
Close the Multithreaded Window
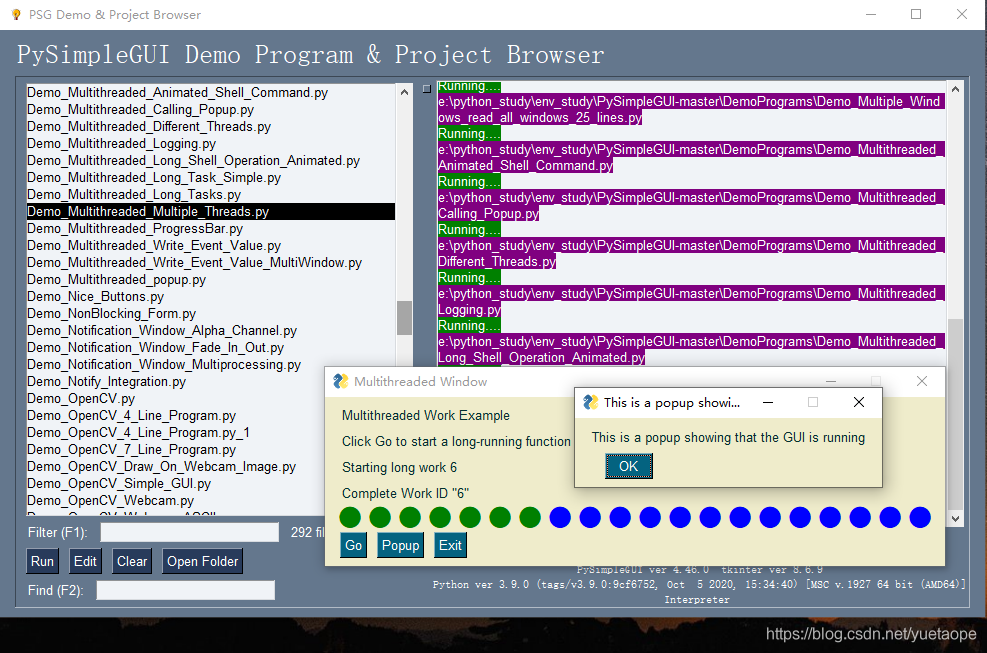(922, 381)
